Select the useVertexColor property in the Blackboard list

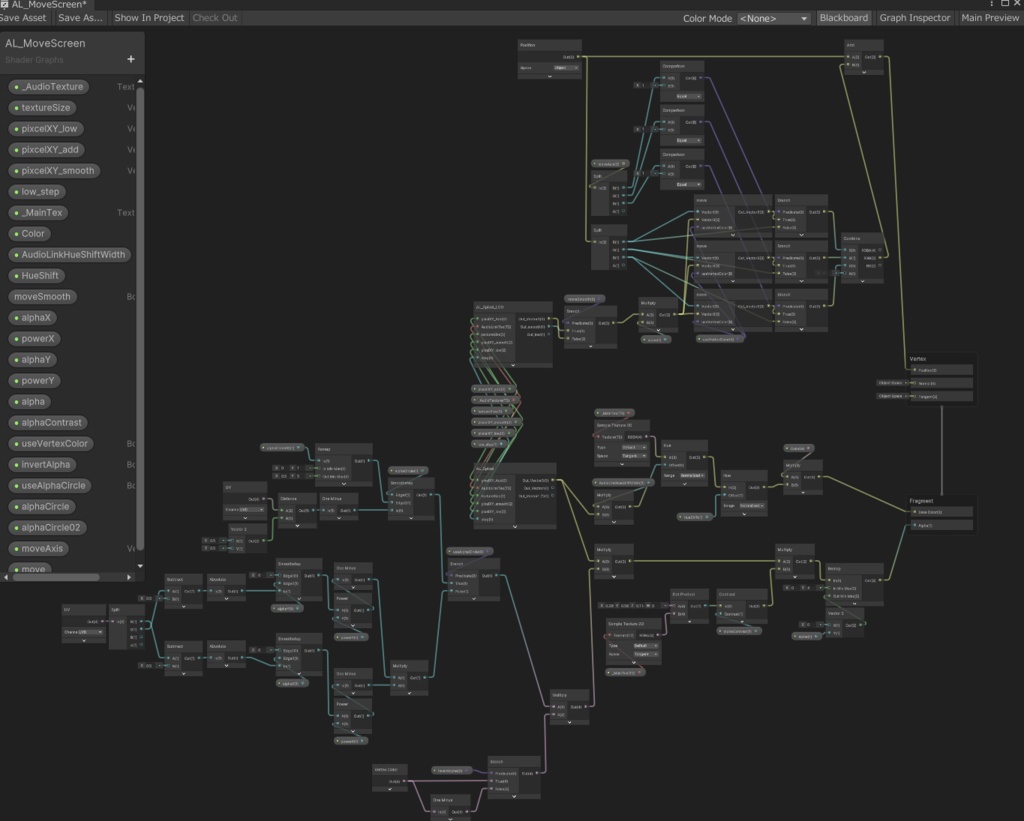tap(52, 443)
